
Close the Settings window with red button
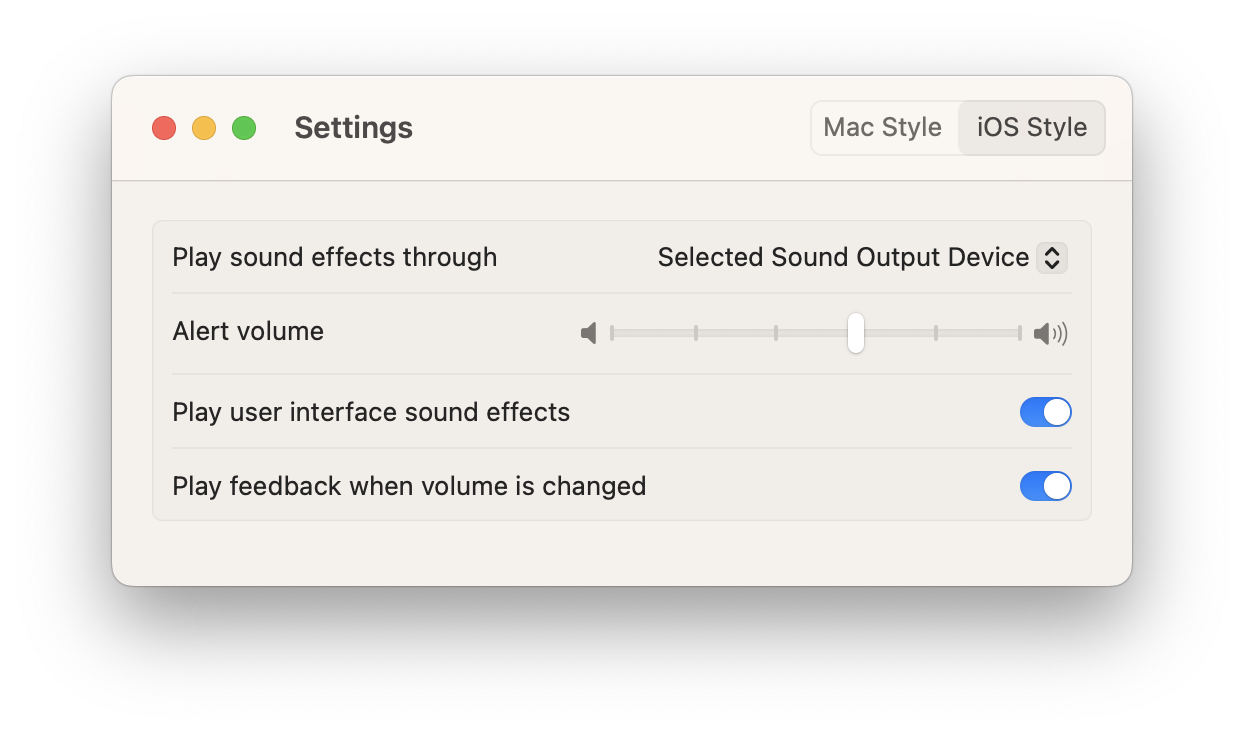pos(164,128)
